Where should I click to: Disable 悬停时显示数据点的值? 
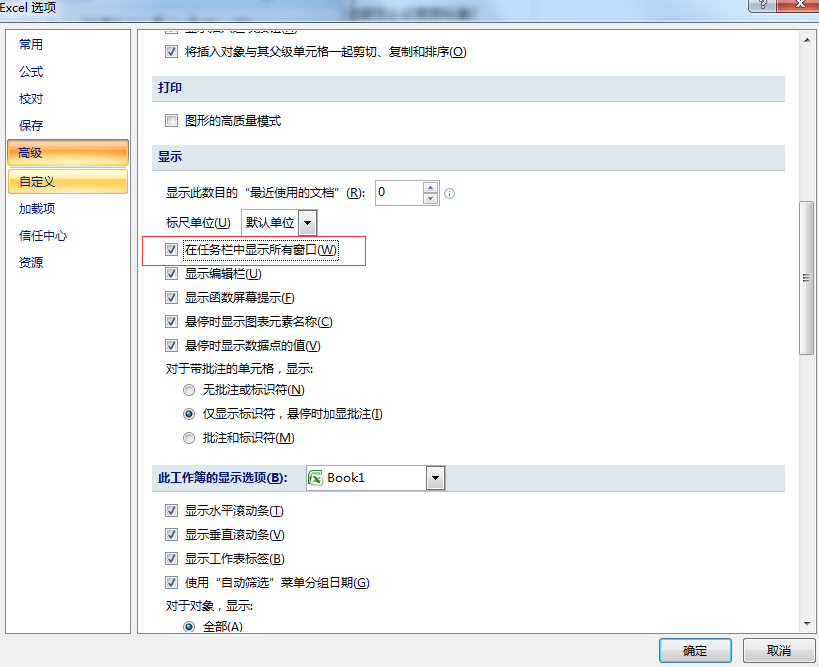[172, 346]
